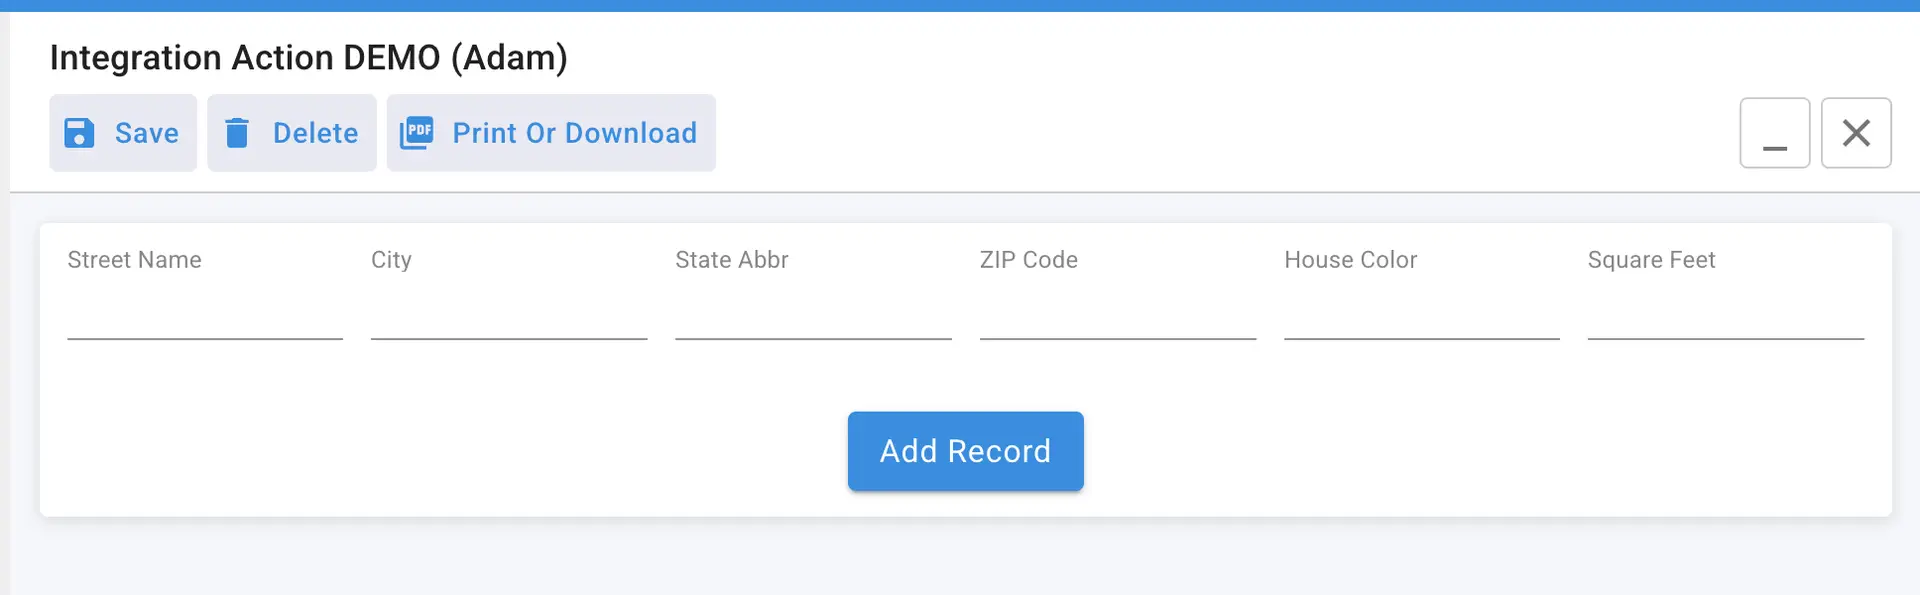Viewport: 1920px width, 595px height.
Task: Click the X close icon
Action: click(1857, 132)
